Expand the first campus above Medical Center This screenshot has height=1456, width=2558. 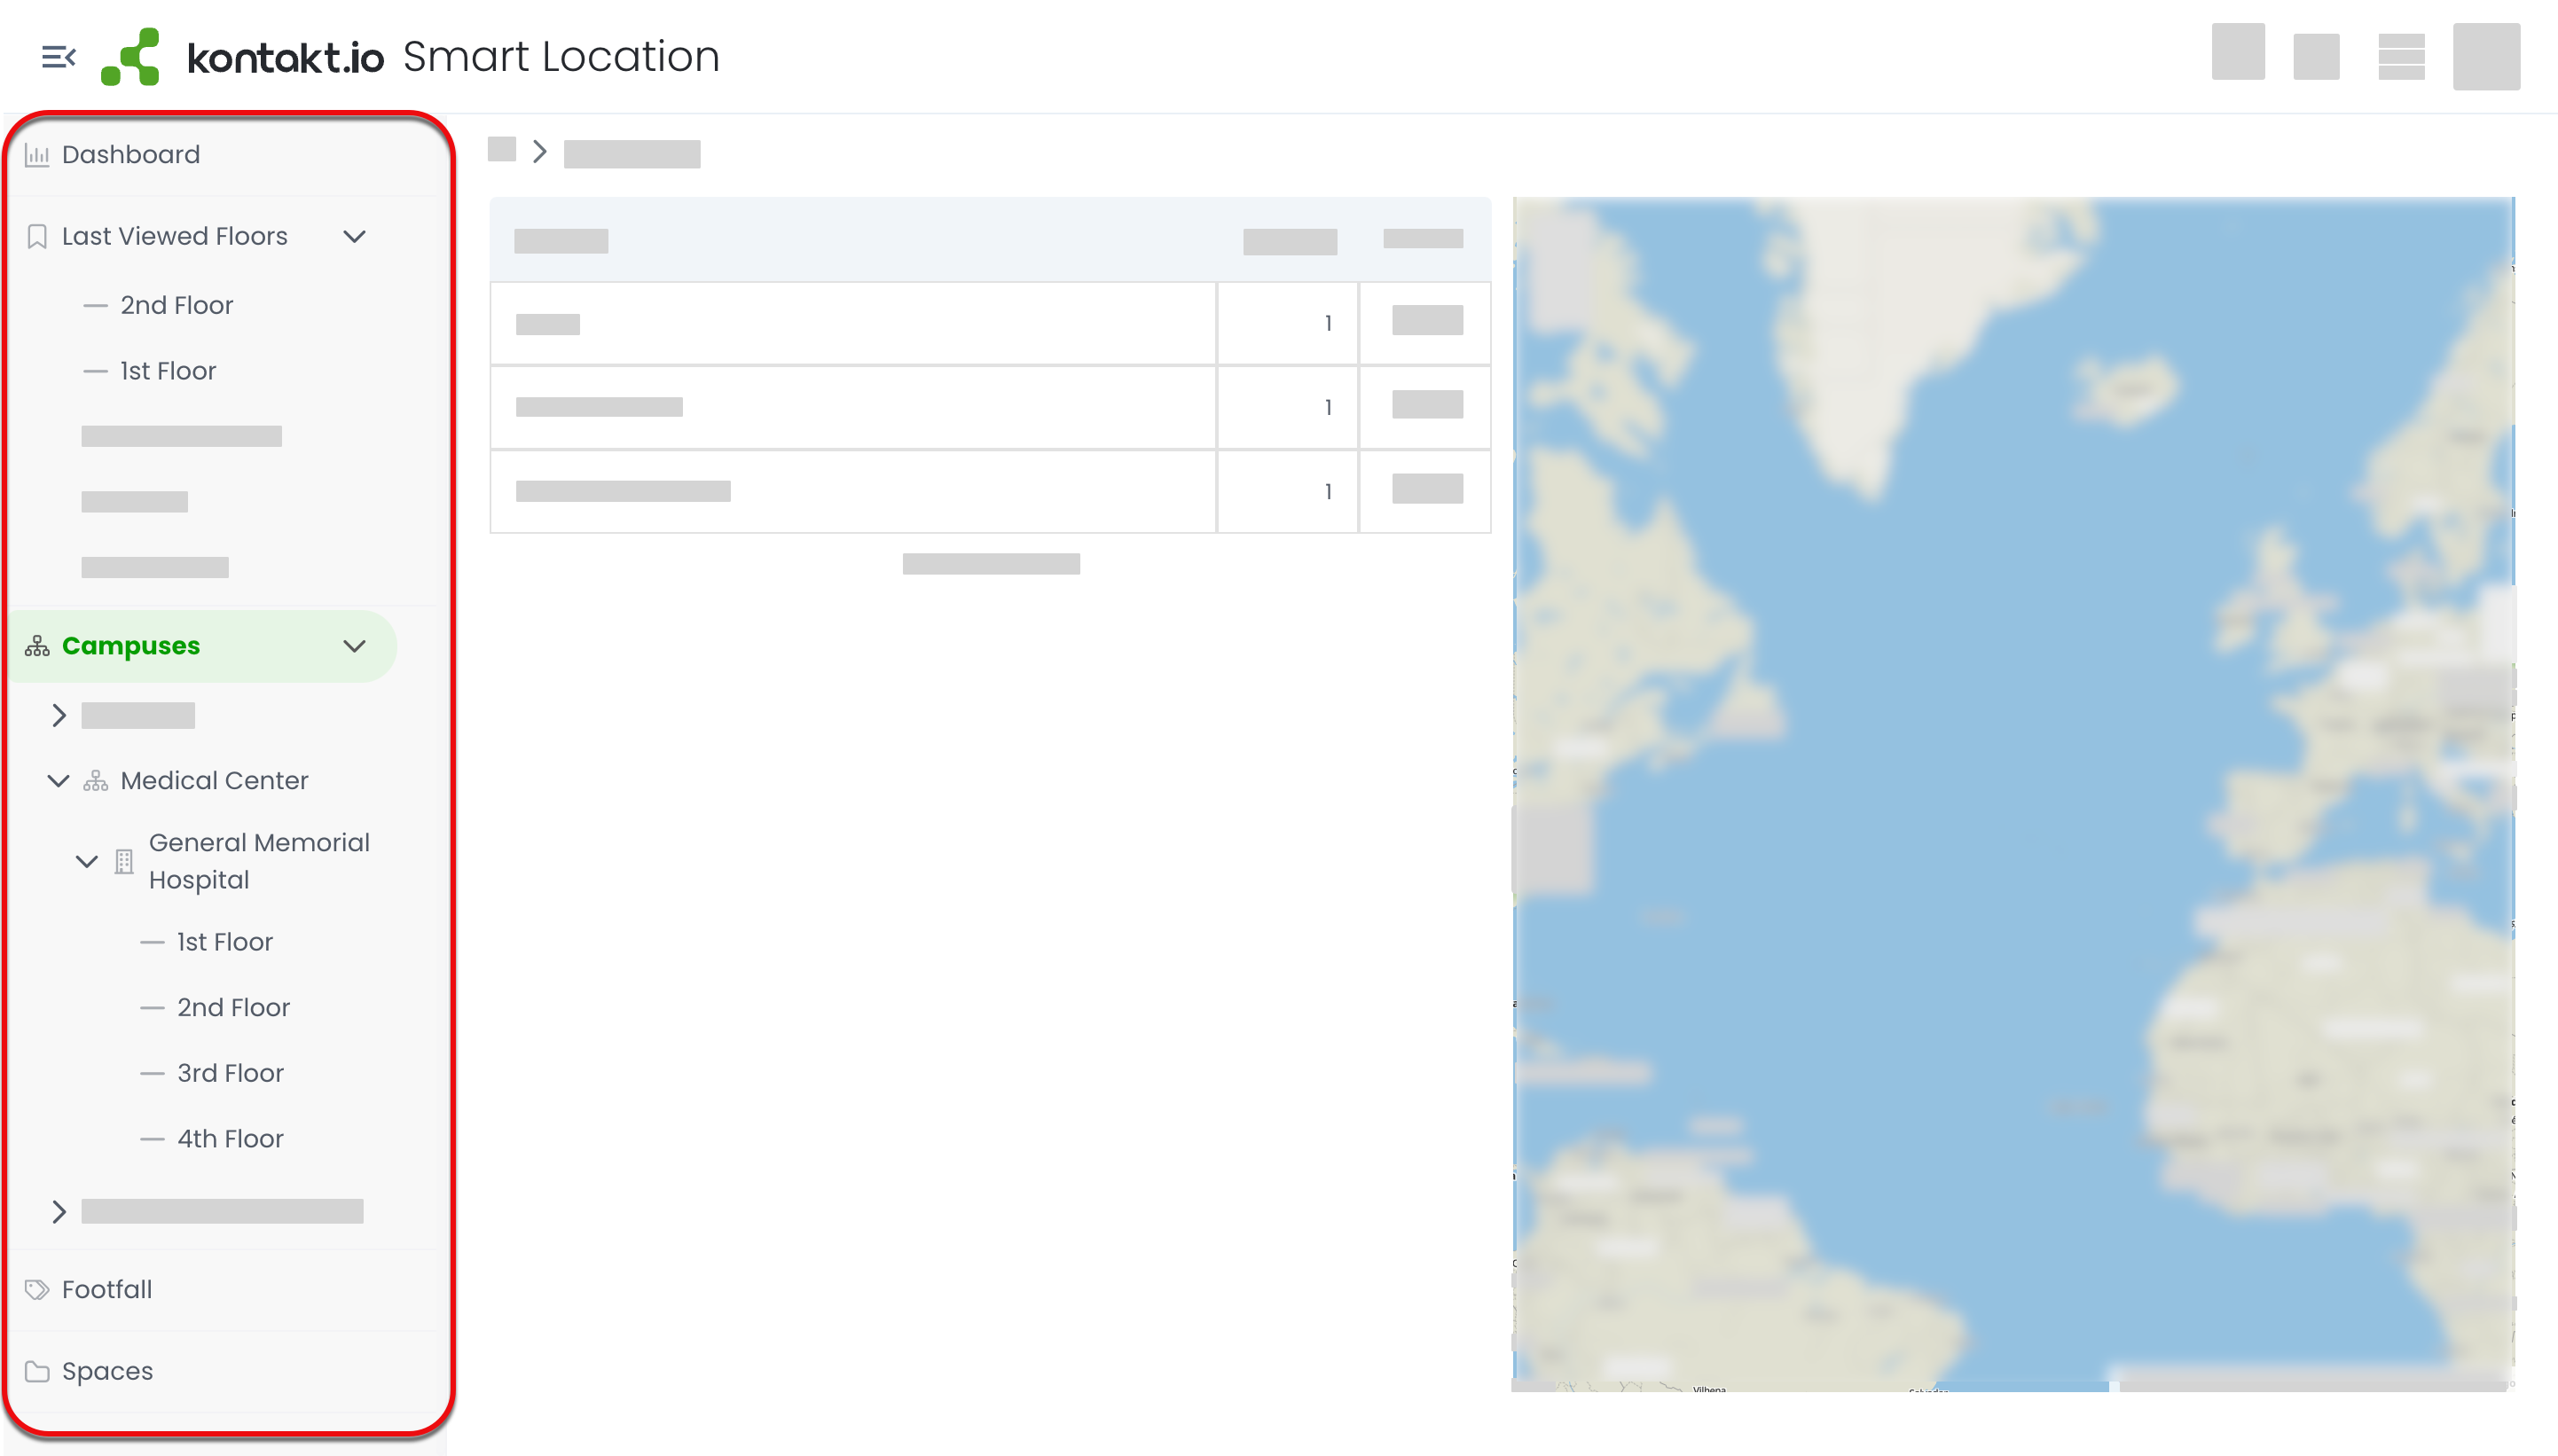pos(58,715)
